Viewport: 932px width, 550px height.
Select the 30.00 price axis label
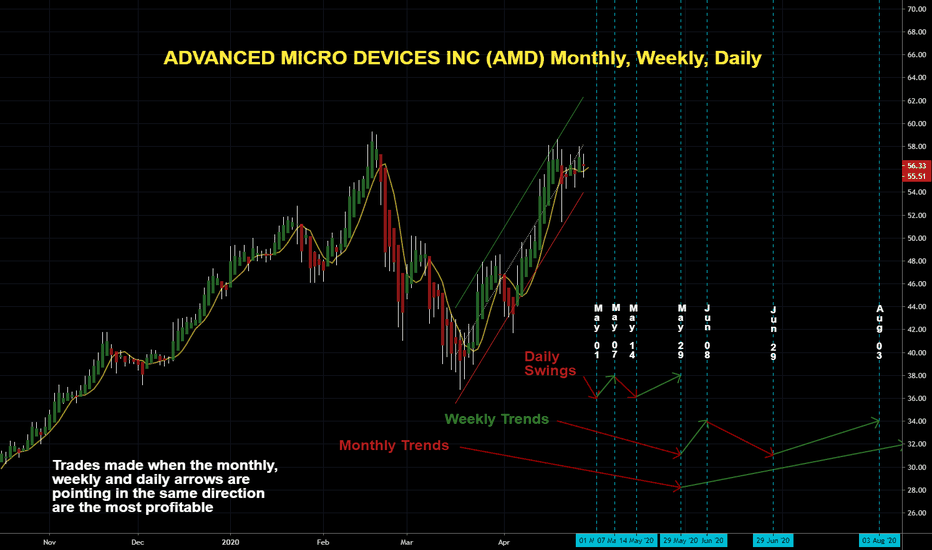coord(917,467)
